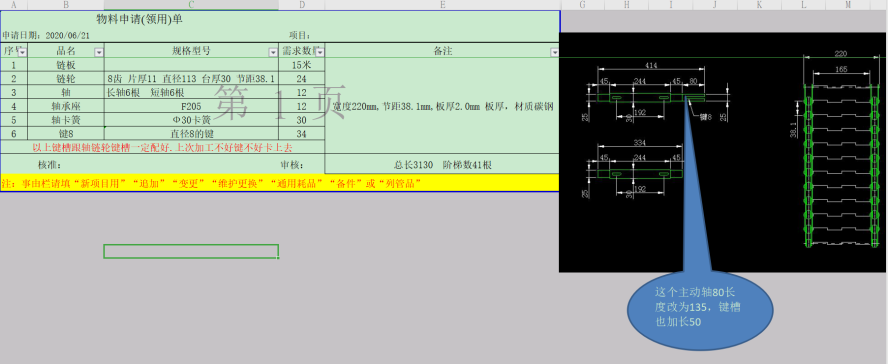Select the quantity cell showing 30
Viewport: 888px width, 364px height.
click(302, 120)
